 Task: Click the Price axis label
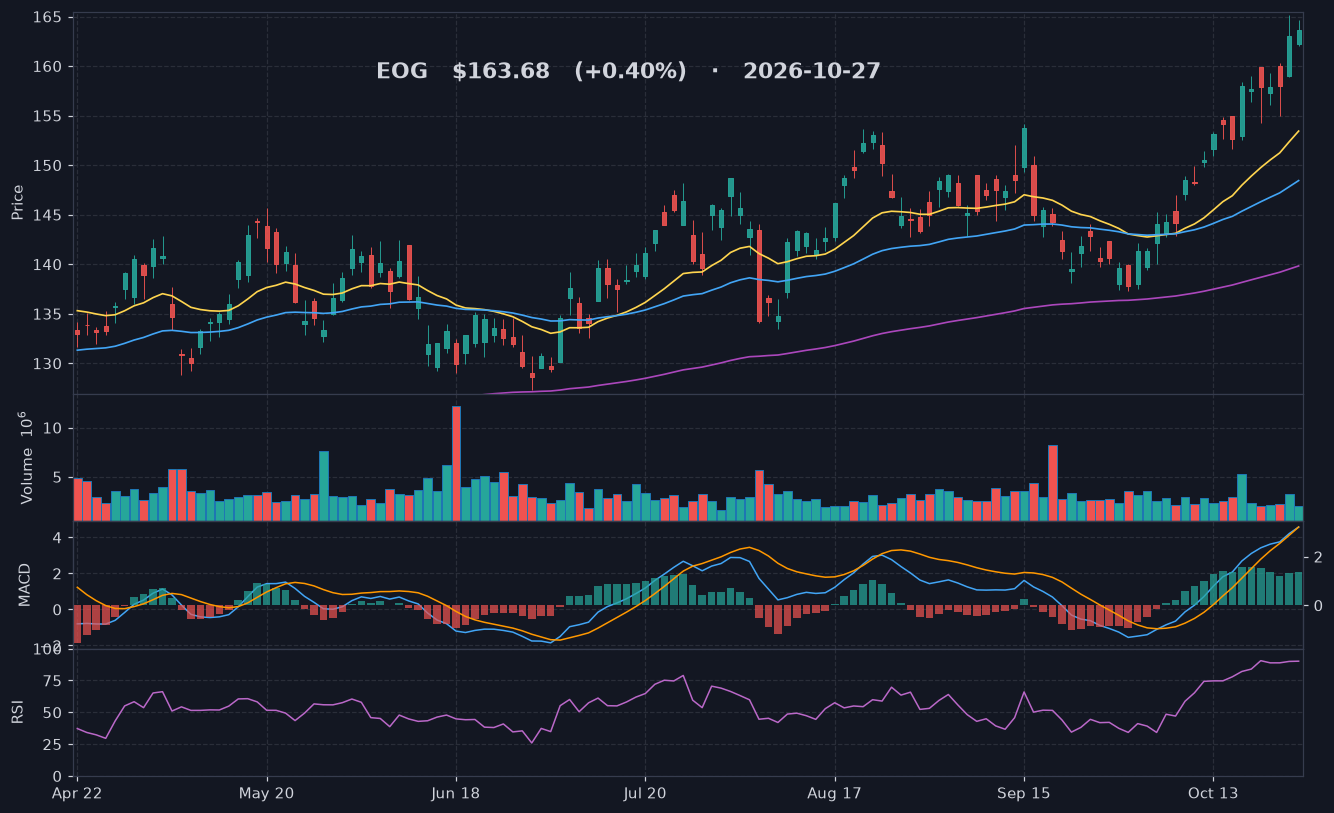click(18, 202)
